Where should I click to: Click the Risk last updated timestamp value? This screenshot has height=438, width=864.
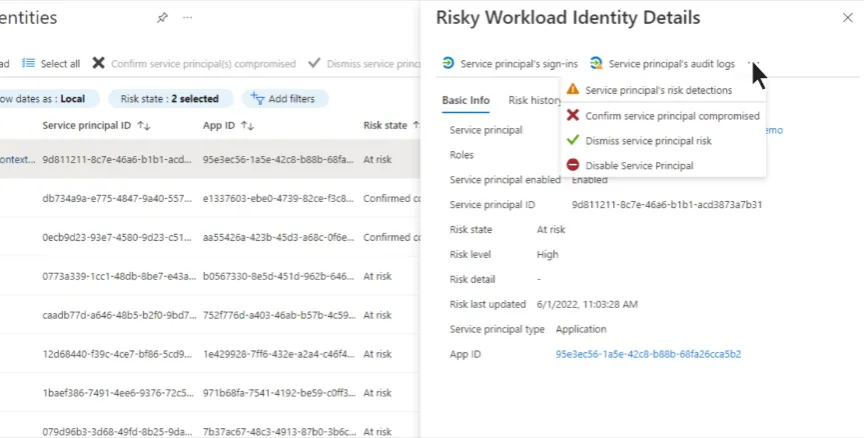pos(587,304)
